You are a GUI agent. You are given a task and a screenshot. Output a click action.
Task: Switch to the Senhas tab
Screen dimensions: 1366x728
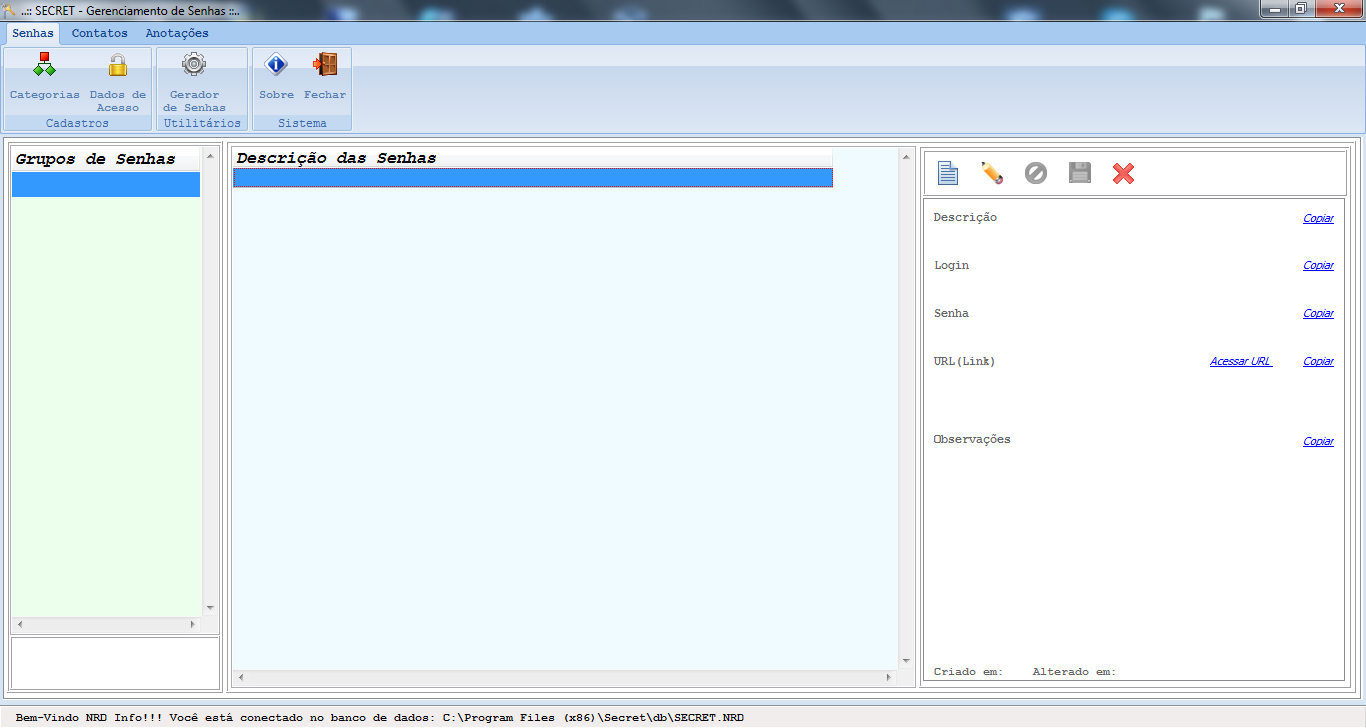coord(33,33)
